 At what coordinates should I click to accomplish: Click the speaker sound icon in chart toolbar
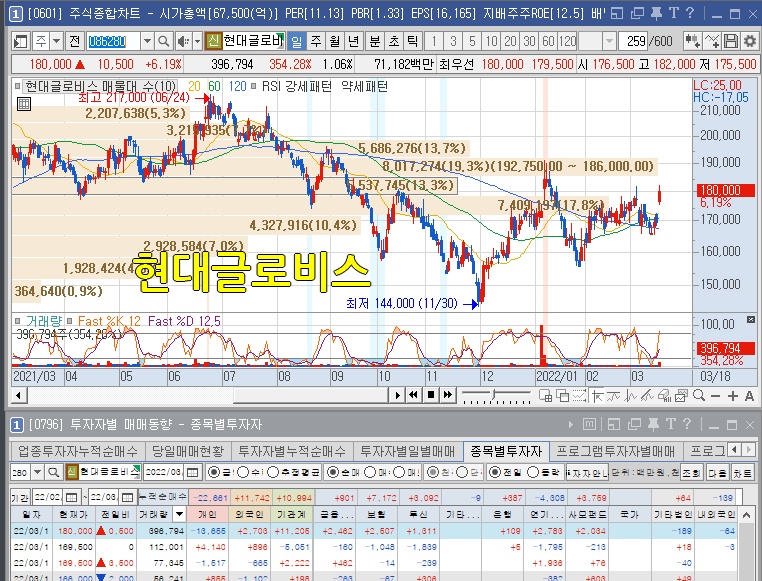[183, 41]
